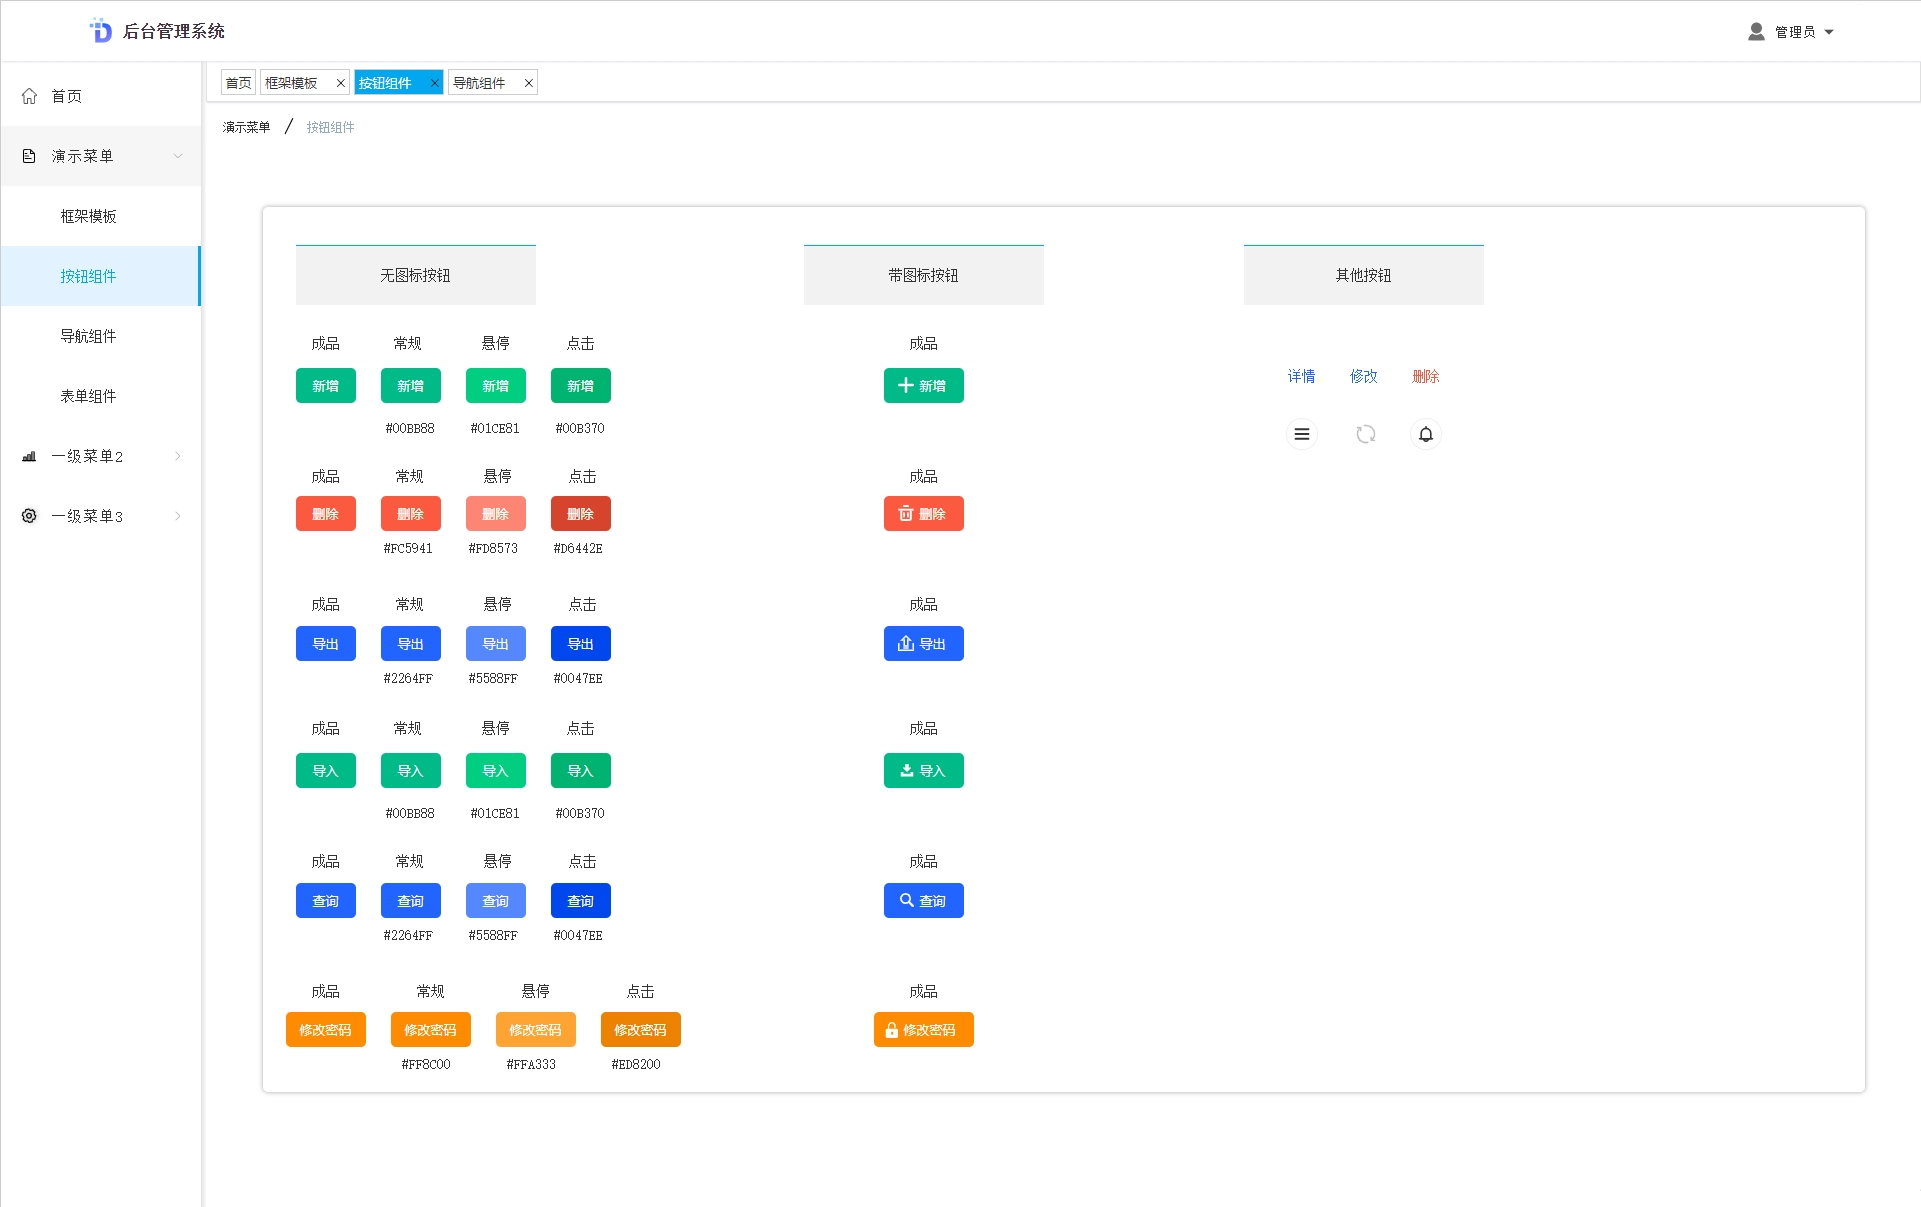Click the 导出 button labeled #5588FF
This screenshot has height=1207, width=1921.
click(x=496, y=644)
